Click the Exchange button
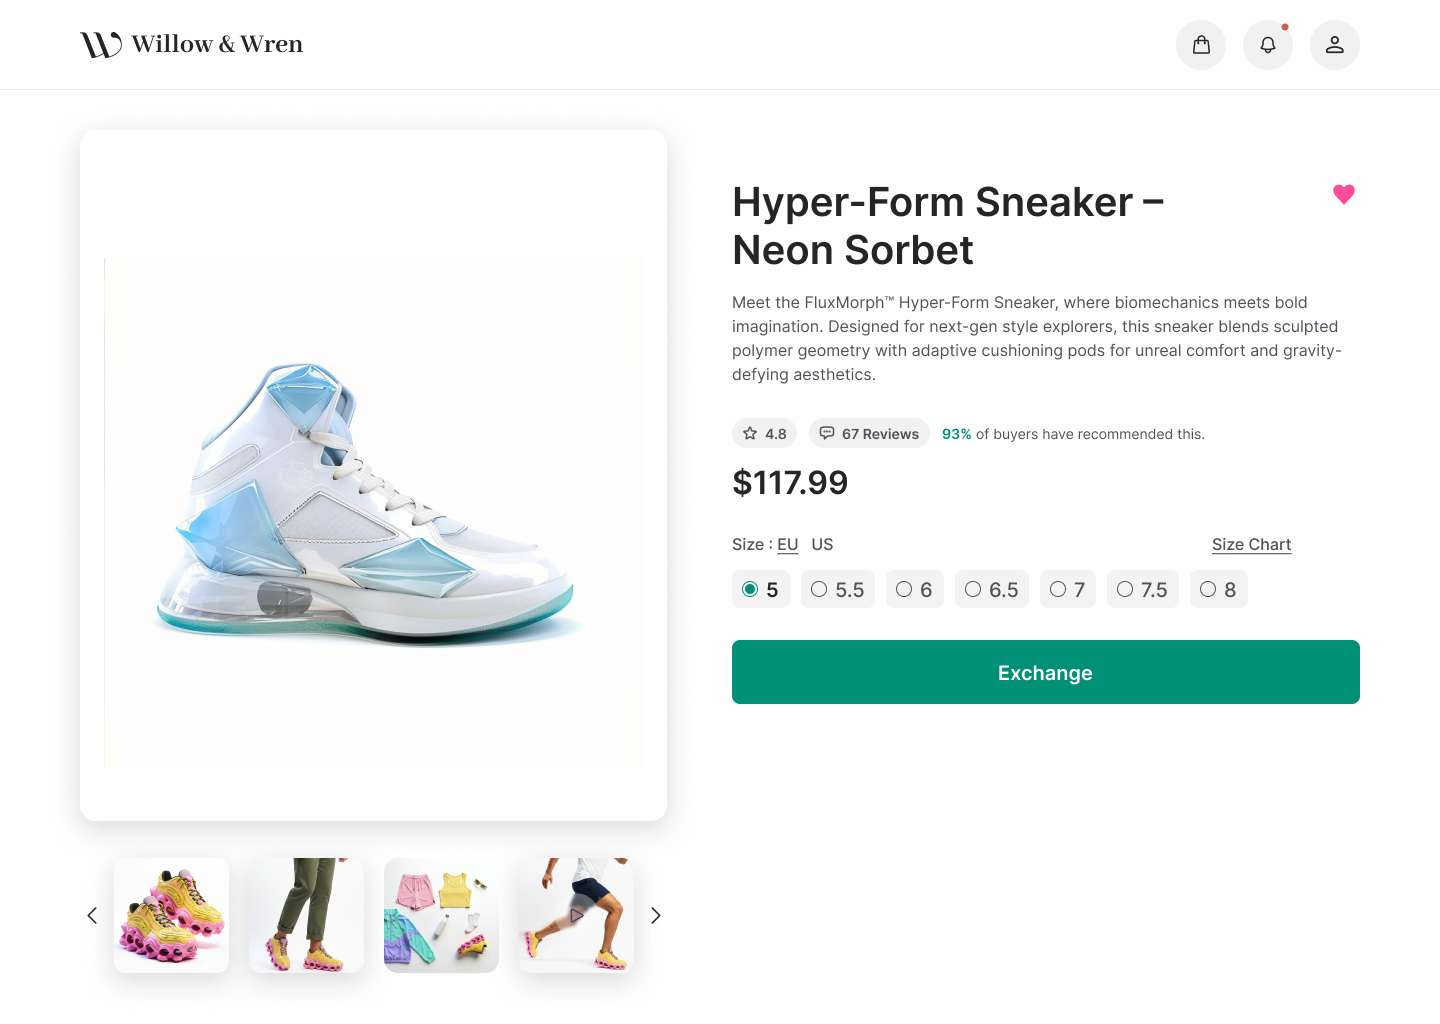Screen dimensions: 1440x1024 [x=1045, y=672]
